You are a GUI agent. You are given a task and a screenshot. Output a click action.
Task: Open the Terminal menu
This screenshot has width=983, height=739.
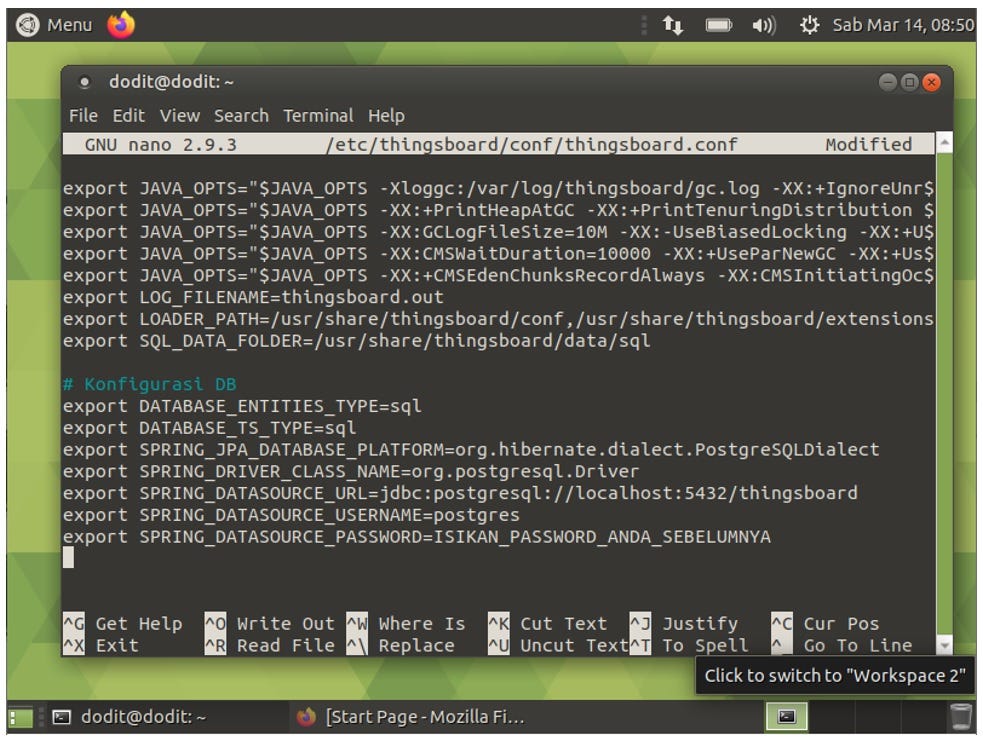[x=318, y=116]
